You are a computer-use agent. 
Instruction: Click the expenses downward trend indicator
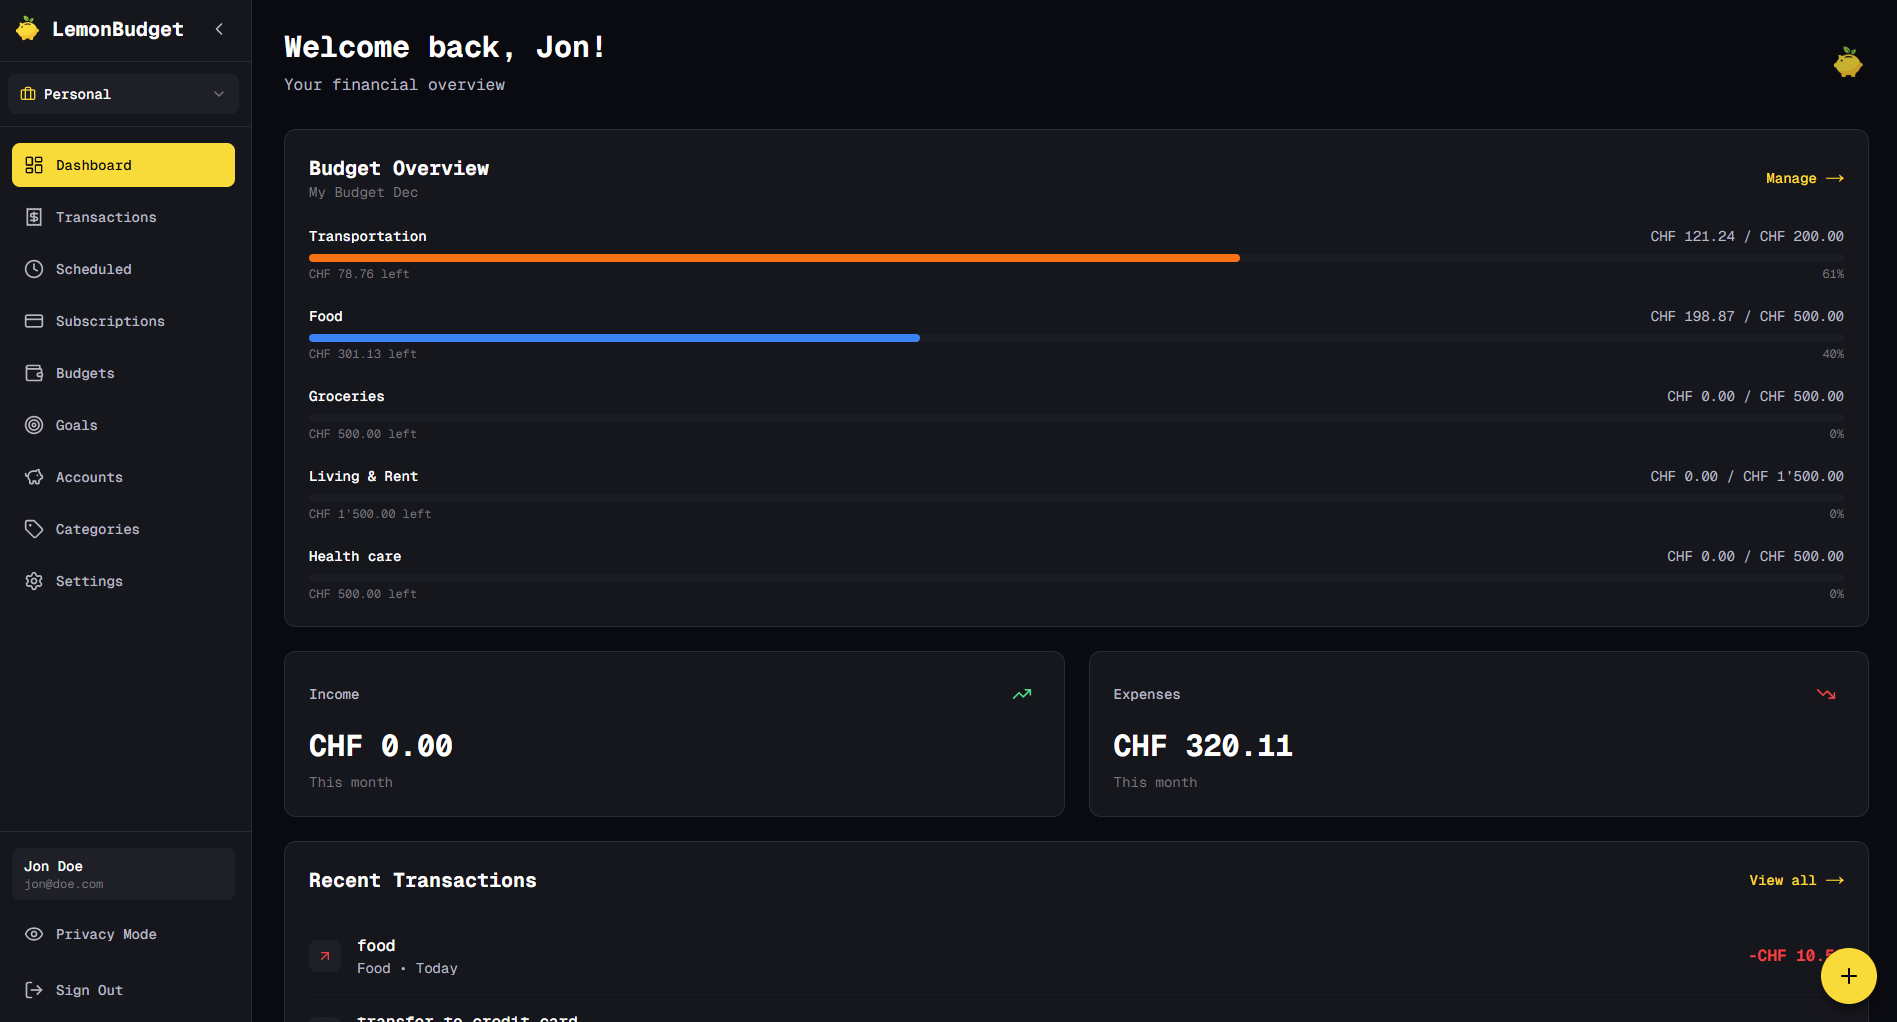[1826, 694]
